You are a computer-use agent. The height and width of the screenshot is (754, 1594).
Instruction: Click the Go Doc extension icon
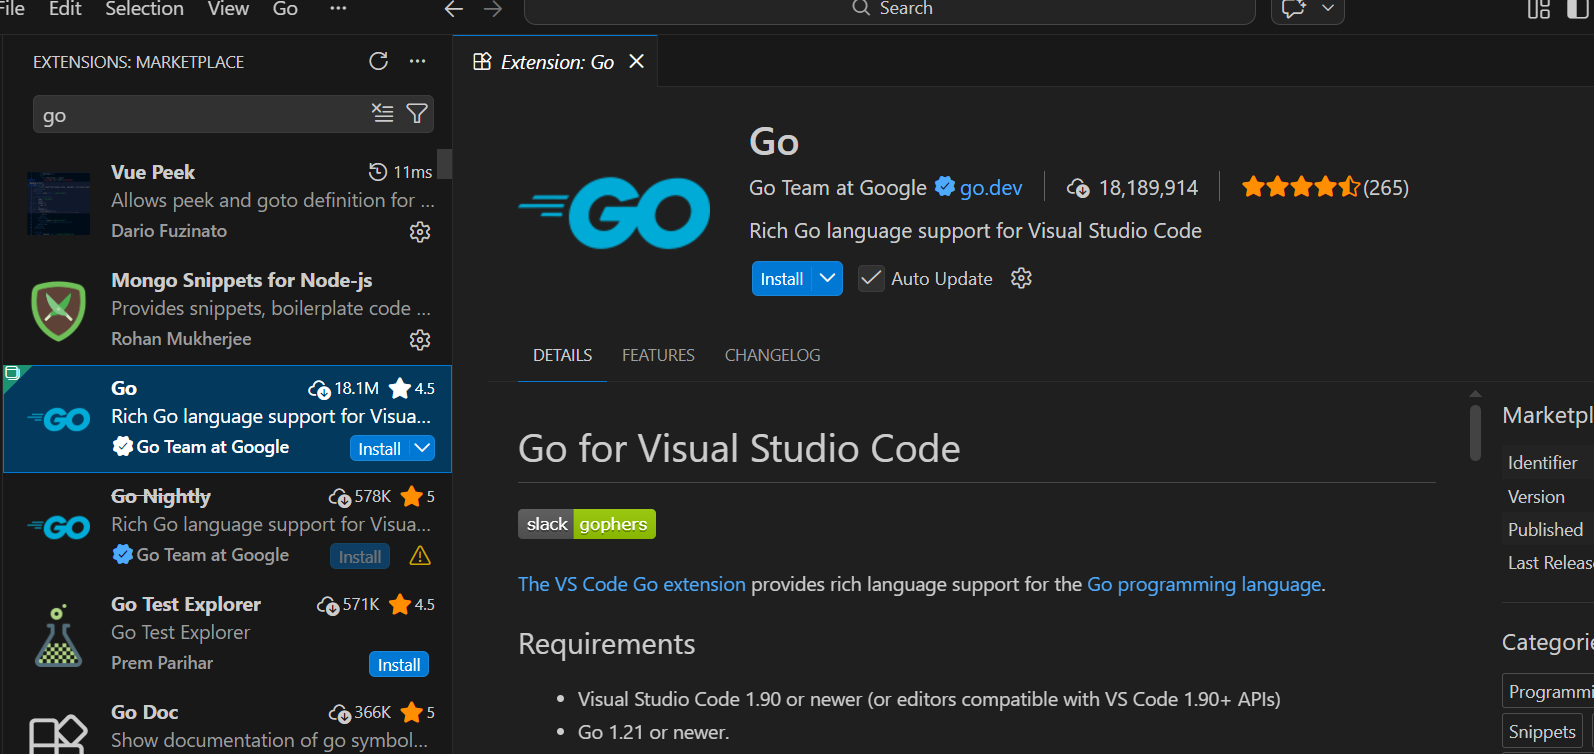coord(58,734)
